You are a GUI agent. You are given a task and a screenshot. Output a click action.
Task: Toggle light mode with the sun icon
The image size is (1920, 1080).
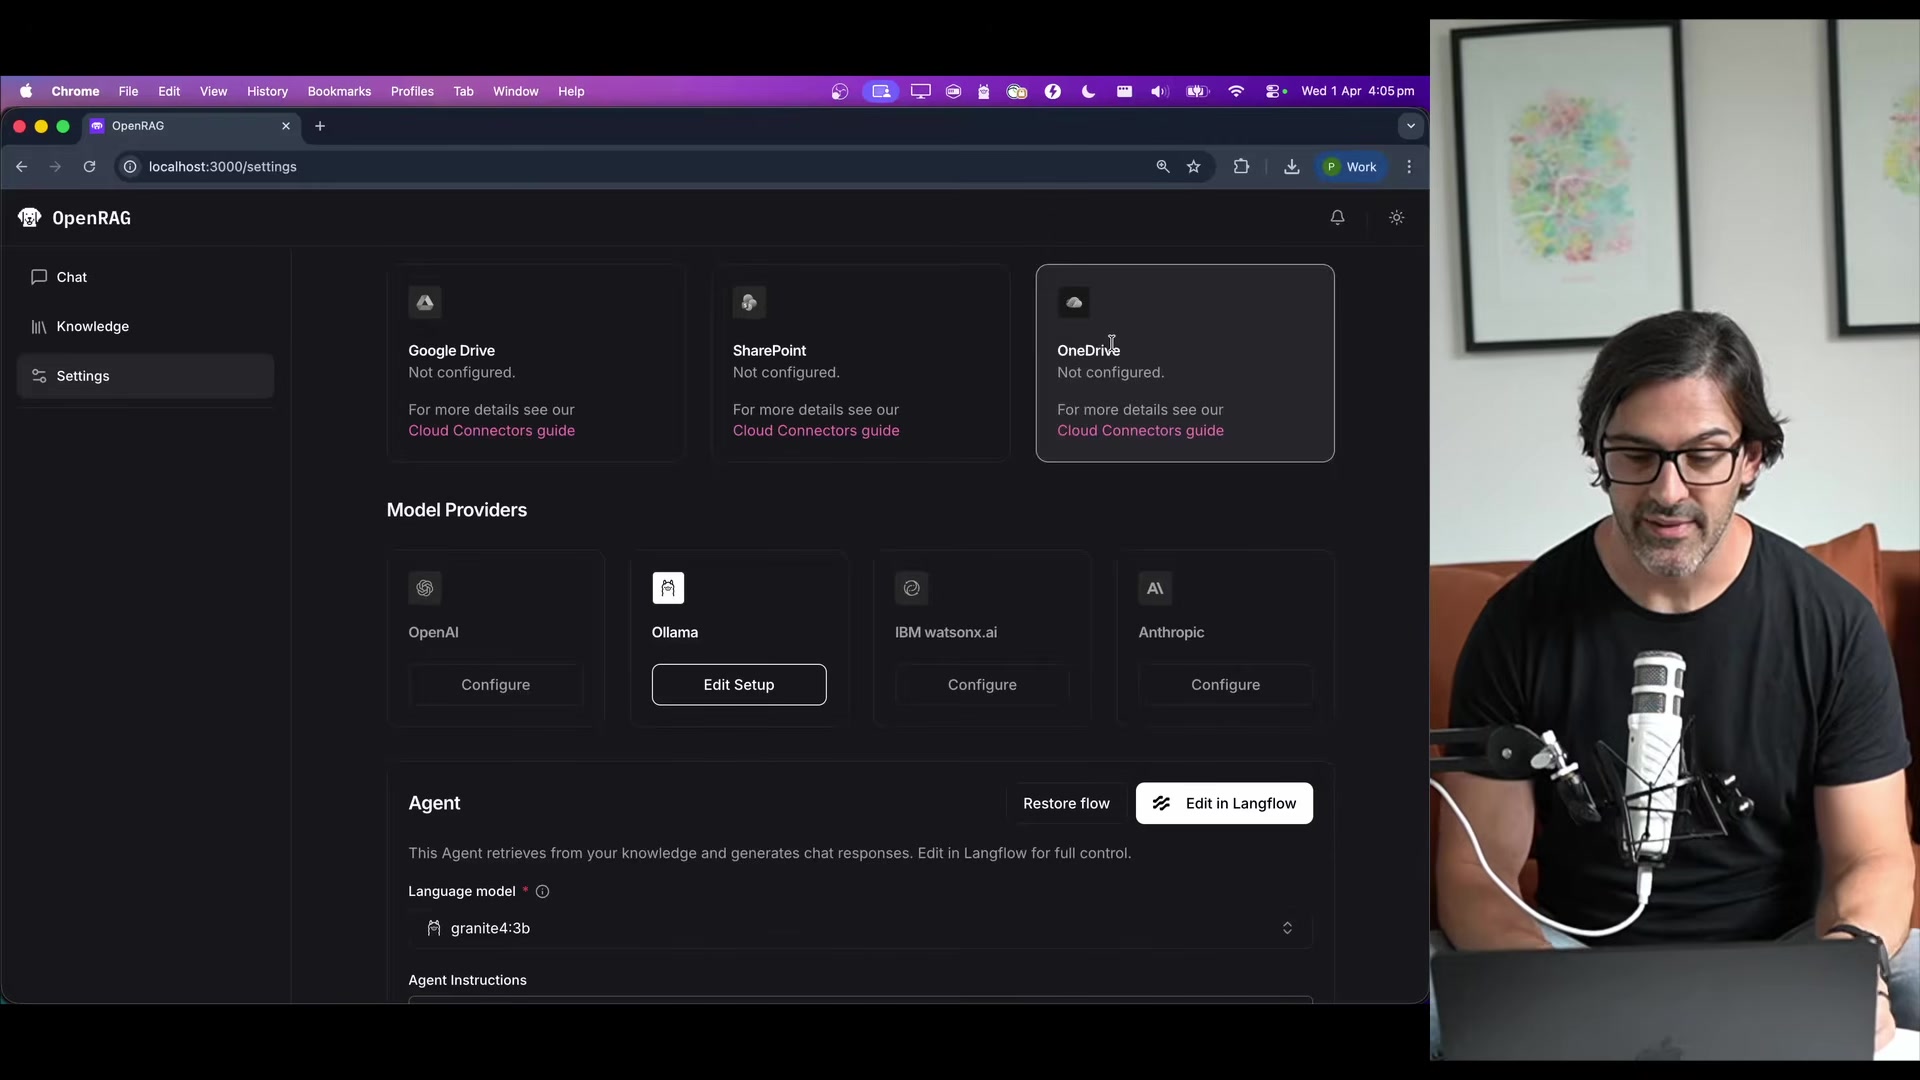1396,217
